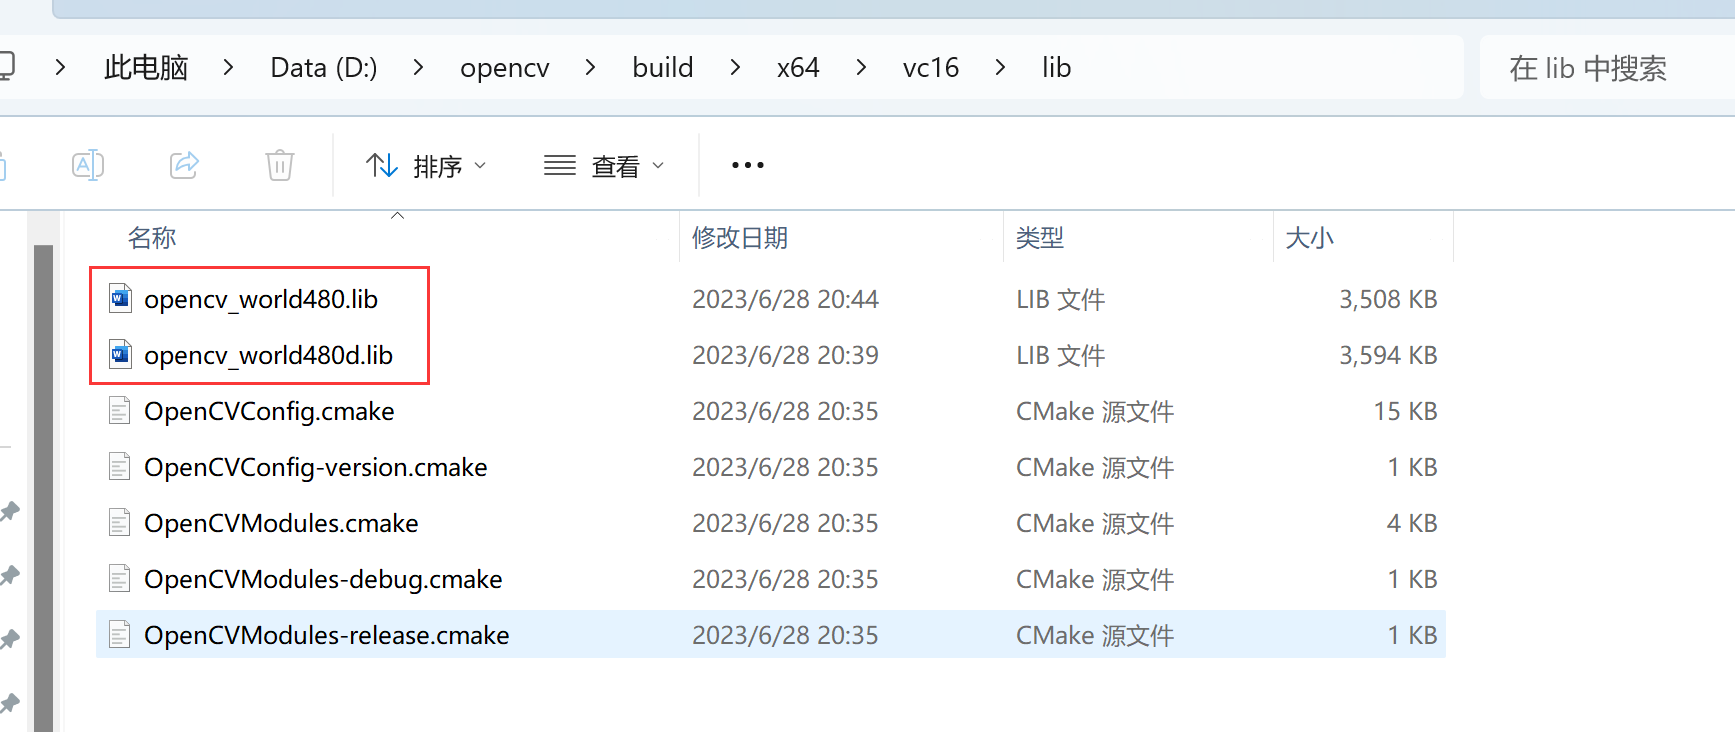Click the navigation pane vertical scrollbar
Screen dimensions: 1735x732
(x=43, y=488)
